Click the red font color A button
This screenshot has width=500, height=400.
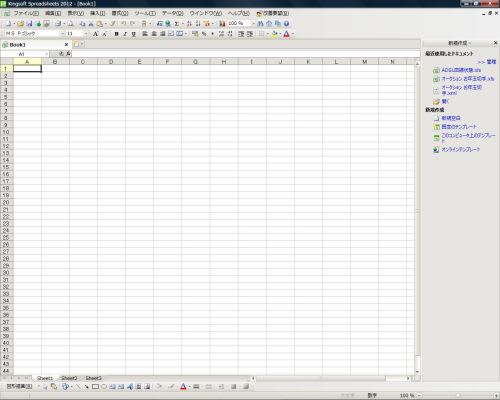click(x=286, y=34)
